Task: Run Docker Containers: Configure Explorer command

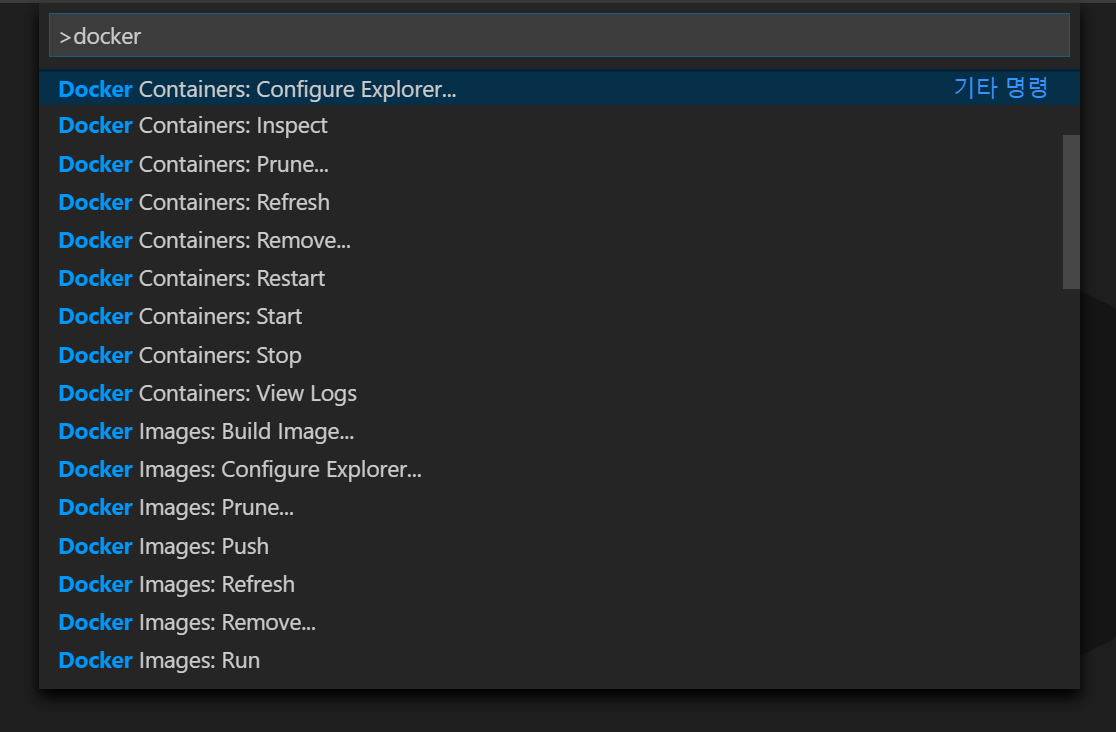Action: pos(559,88)
